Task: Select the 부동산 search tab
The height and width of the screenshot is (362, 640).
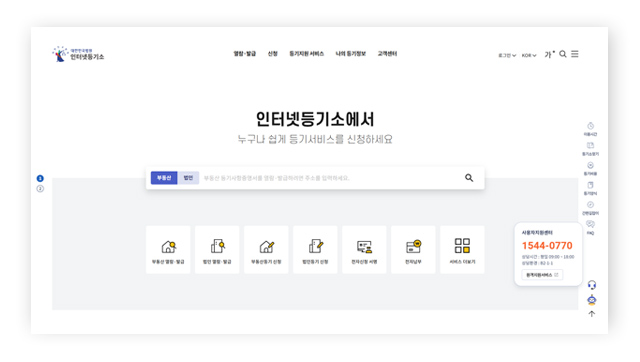Action: pyautogui.click(x=164, y=178)
